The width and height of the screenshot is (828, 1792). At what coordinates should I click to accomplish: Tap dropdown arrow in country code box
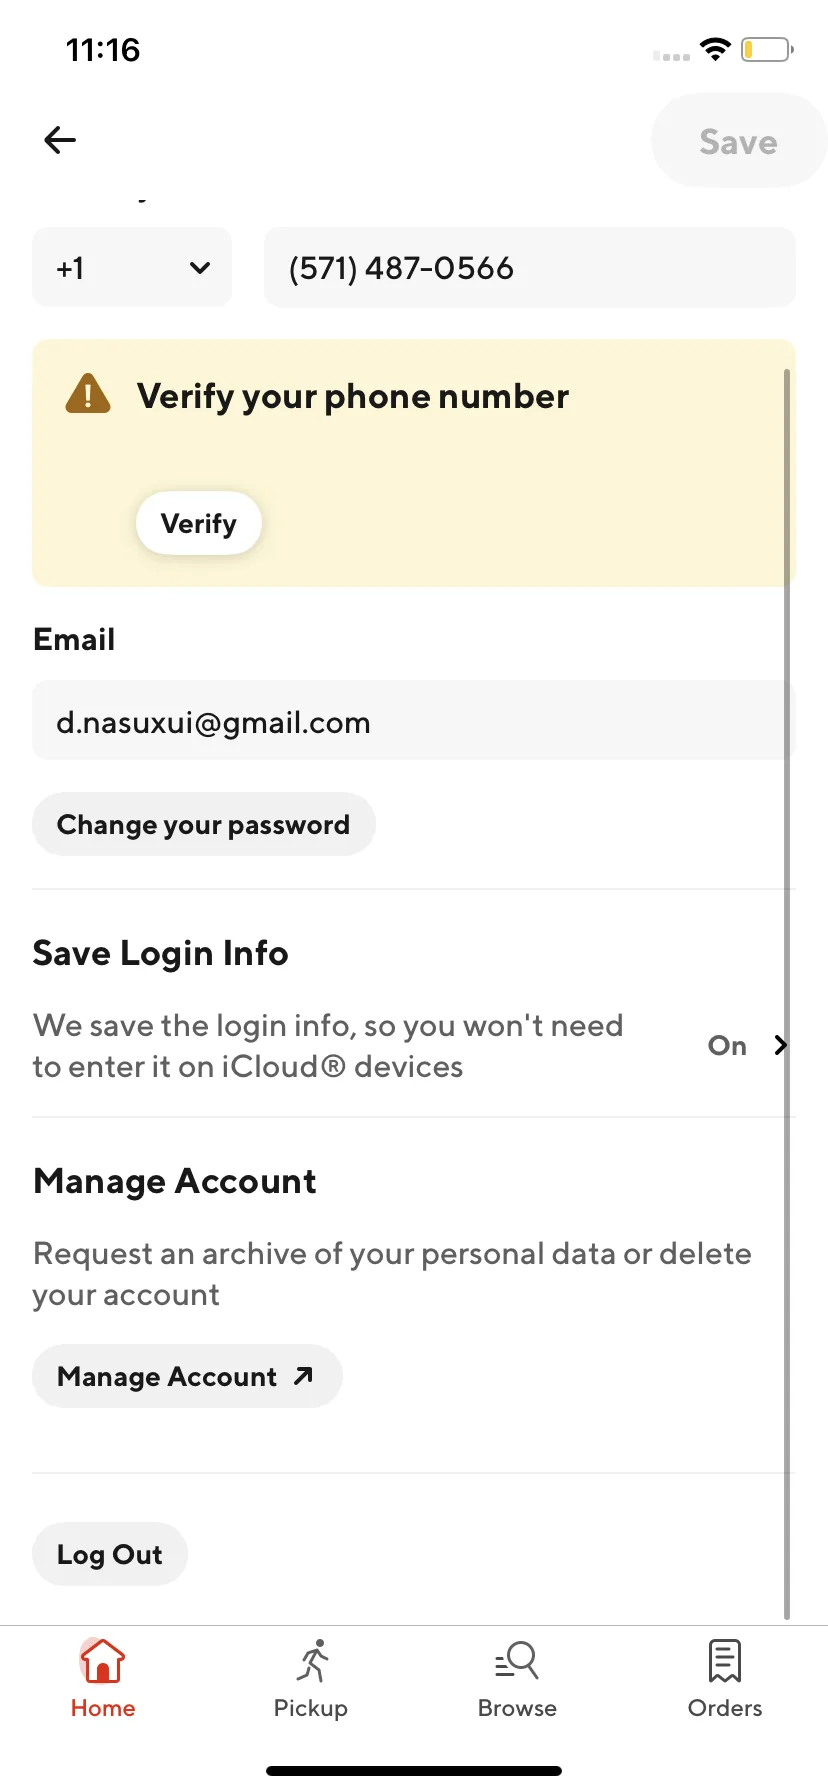tap(200, 268)
